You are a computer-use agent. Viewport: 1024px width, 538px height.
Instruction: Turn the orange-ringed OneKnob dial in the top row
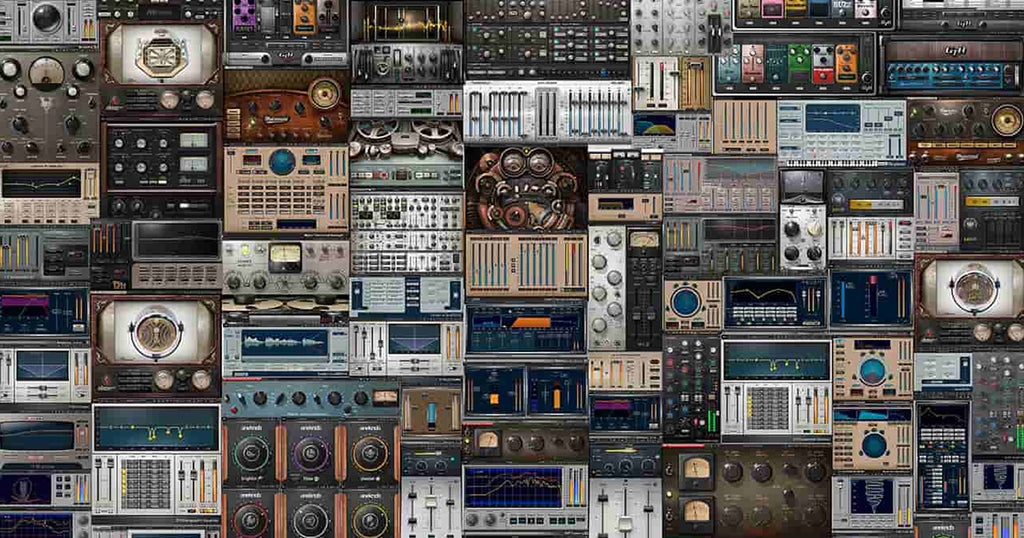click(x=369, y=453)
